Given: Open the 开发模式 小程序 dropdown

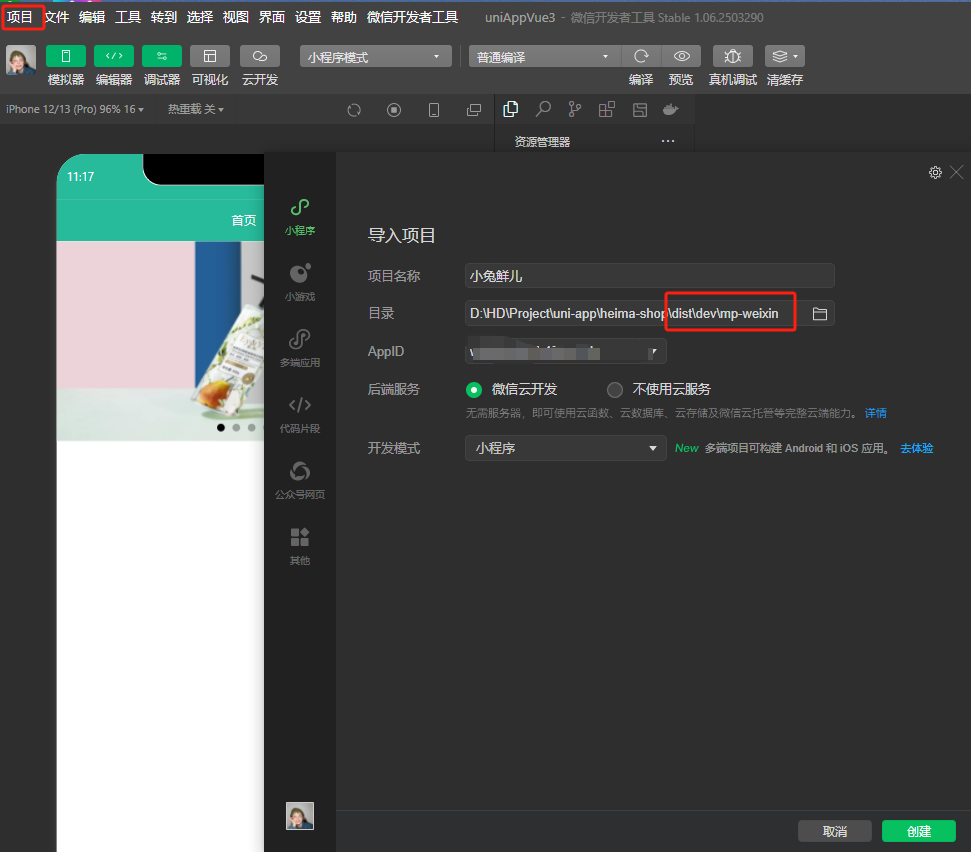Looking at the screenshot, I should pyautogui.click(x=565, y=448).
